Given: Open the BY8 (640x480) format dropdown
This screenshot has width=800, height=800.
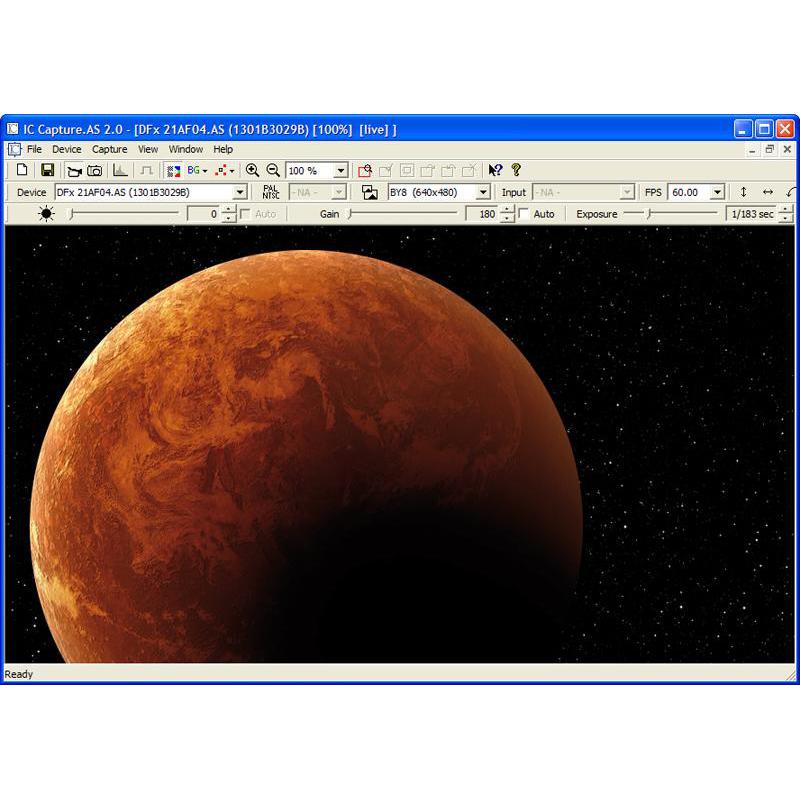Looking at the screenshot, I should (484, 191).
